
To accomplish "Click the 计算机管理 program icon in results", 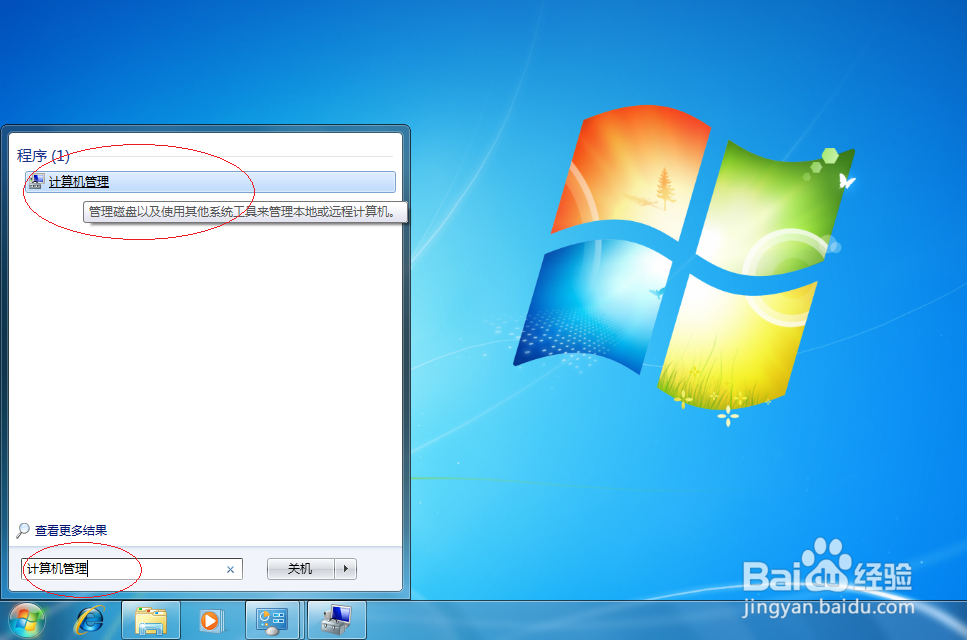I will (x=36, y=181).
